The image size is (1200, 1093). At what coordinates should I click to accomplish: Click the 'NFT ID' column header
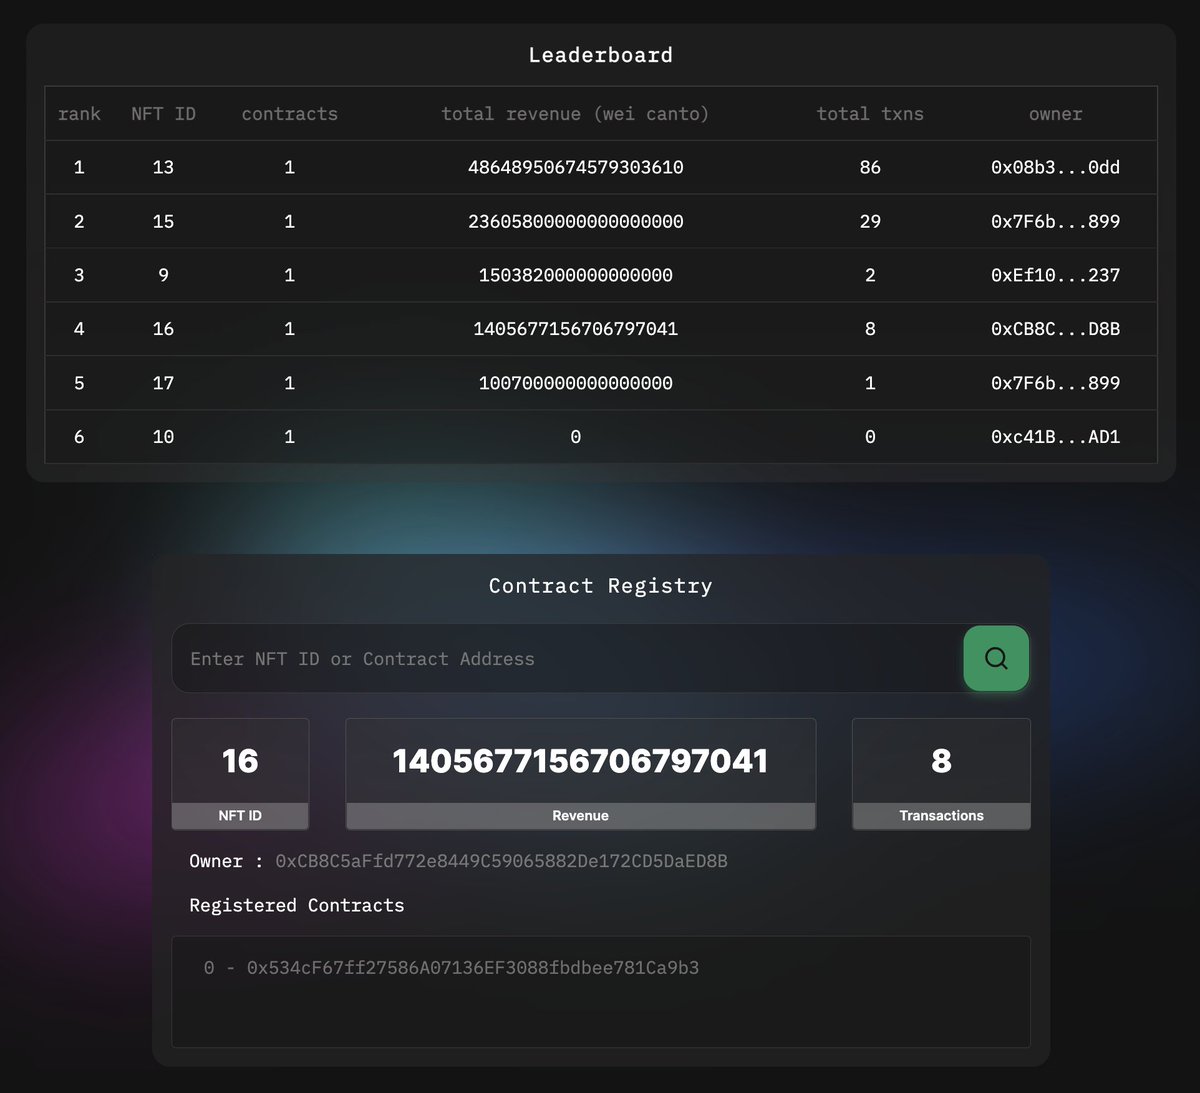(163, 114)
